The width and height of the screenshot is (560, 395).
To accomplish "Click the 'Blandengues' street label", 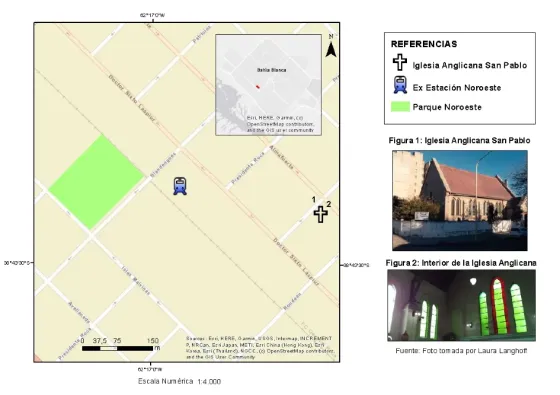I will (x=163, y=165).
